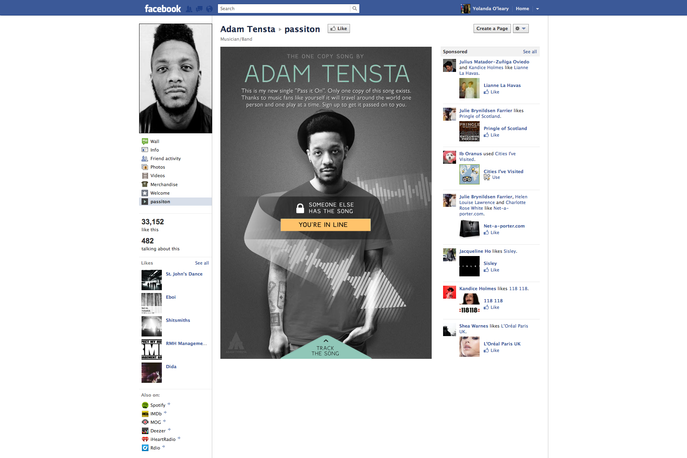Open the gear settings dropdown on page

pyautogui.click(x=521, y=28)
